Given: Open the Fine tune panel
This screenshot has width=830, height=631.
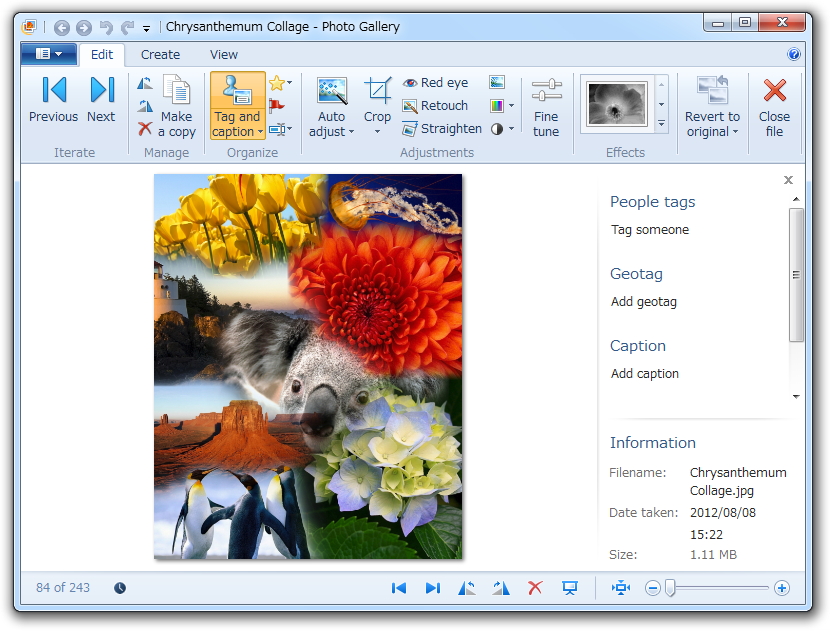Looking at the screenshot, I should tap(546, 105).
